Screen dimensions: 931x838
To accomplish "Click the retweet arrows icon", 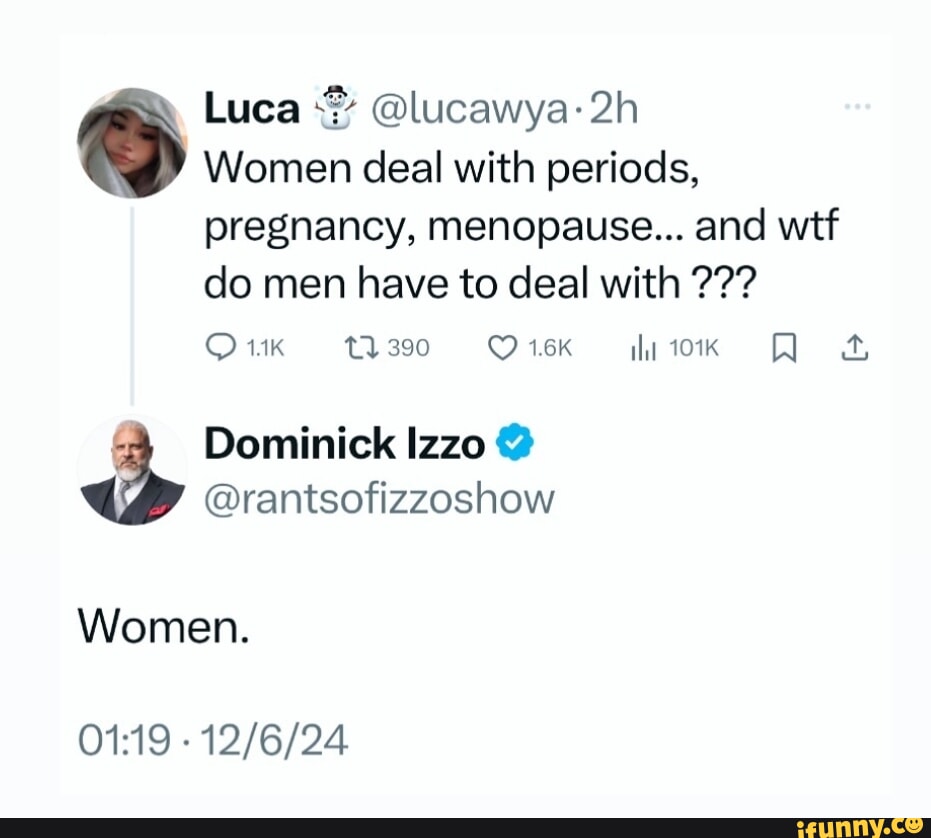I will click(362, 348).
